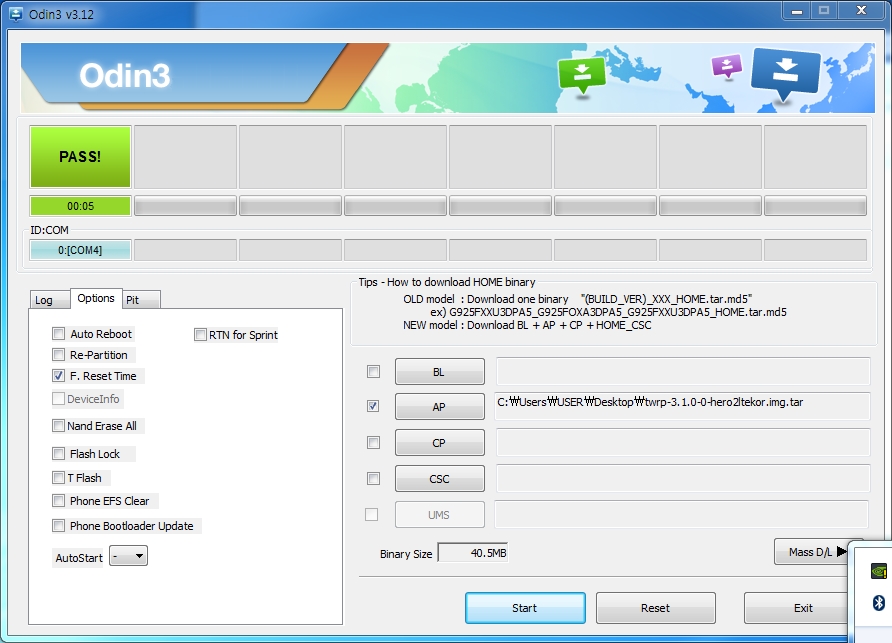Click the "Tips - How to download HOME binary" heading

click(x=447, y=282)
